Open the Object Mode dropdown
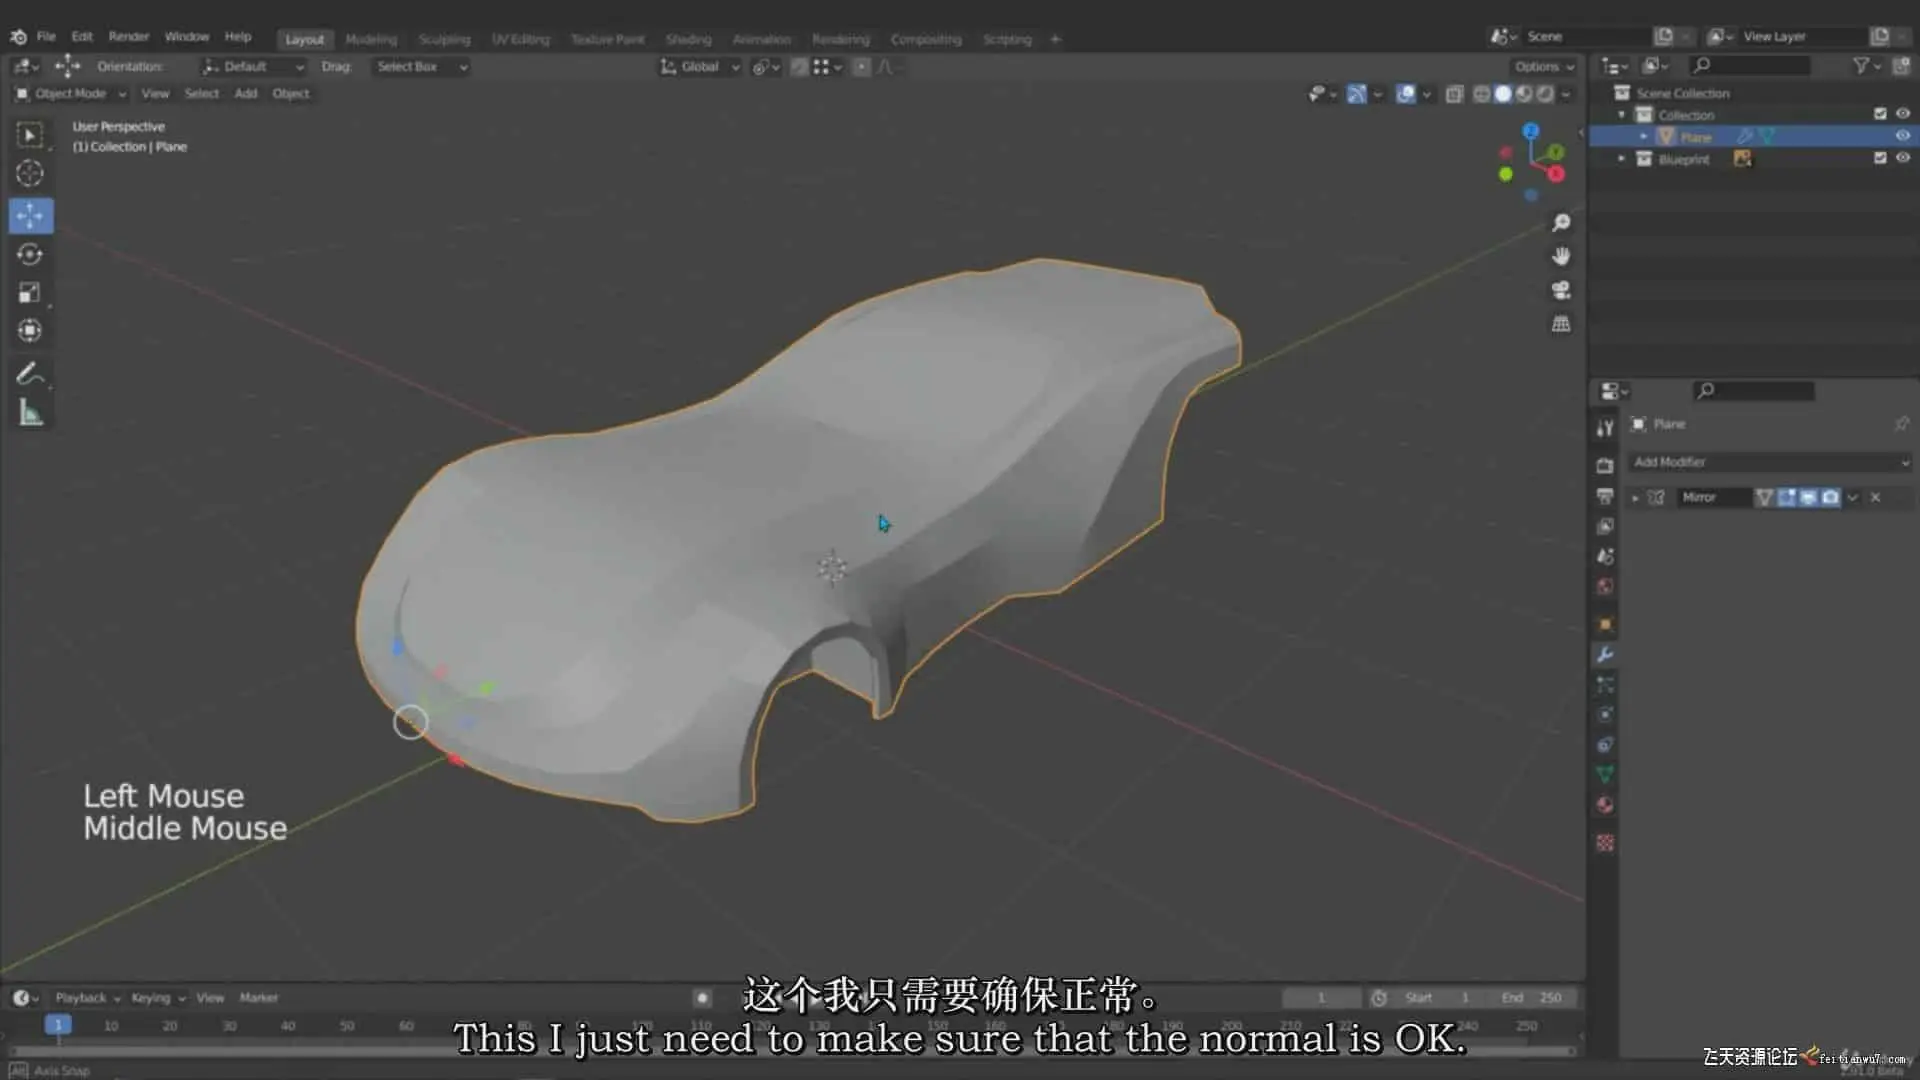This screenshot has width=1920, height=1080. tap(71, 94)
